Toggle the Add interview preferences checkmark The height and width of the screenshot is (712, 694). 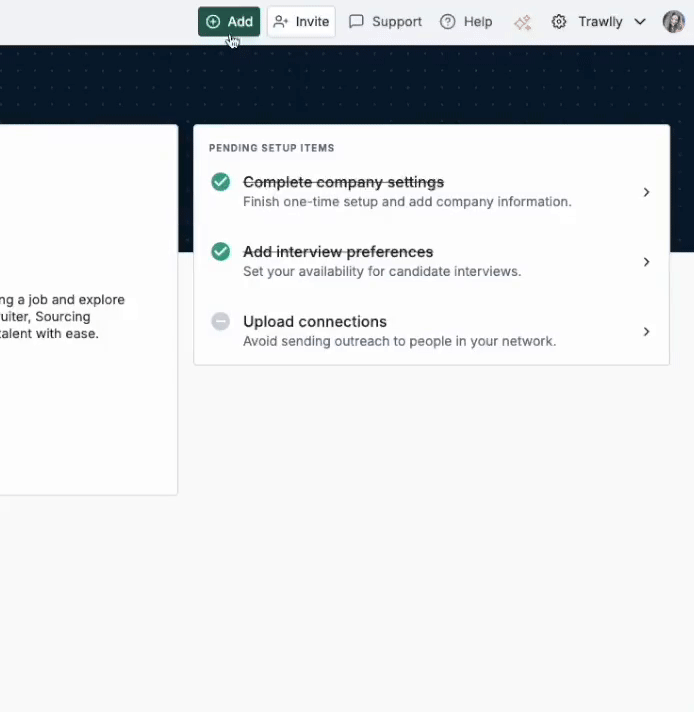pos(221,252)
